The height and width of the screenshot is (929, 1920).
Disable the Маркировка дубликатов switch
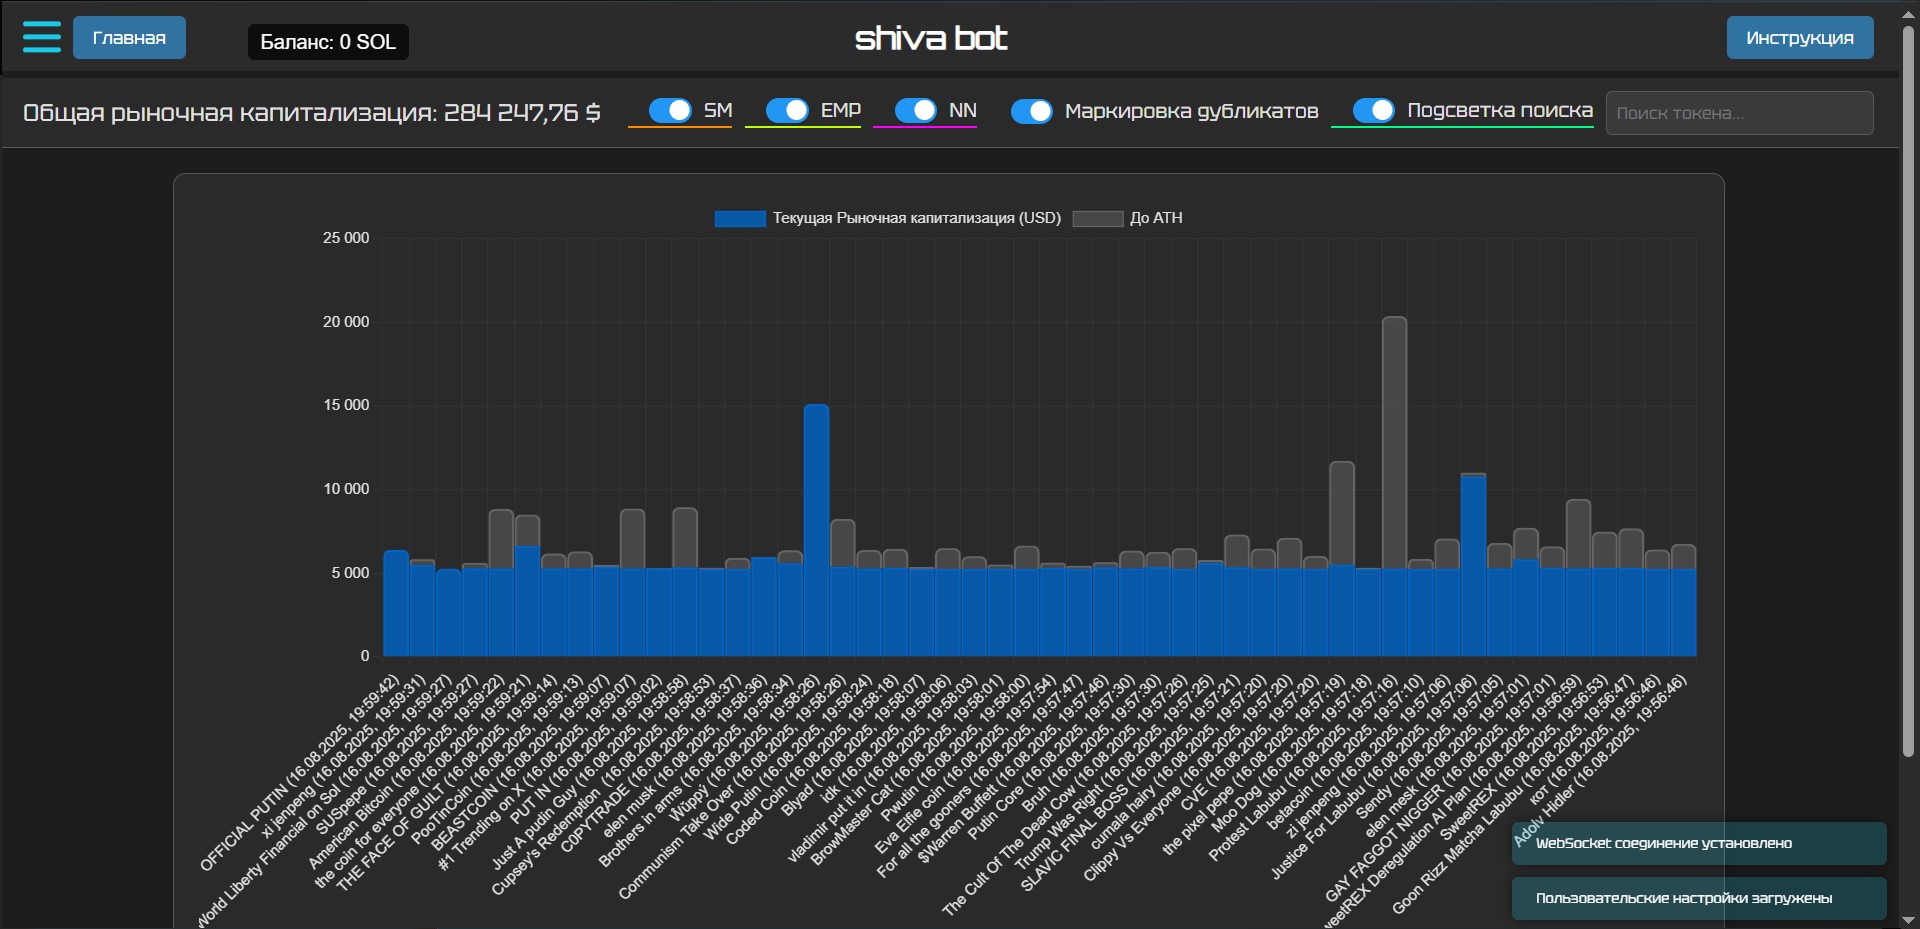click(1031, 111)
